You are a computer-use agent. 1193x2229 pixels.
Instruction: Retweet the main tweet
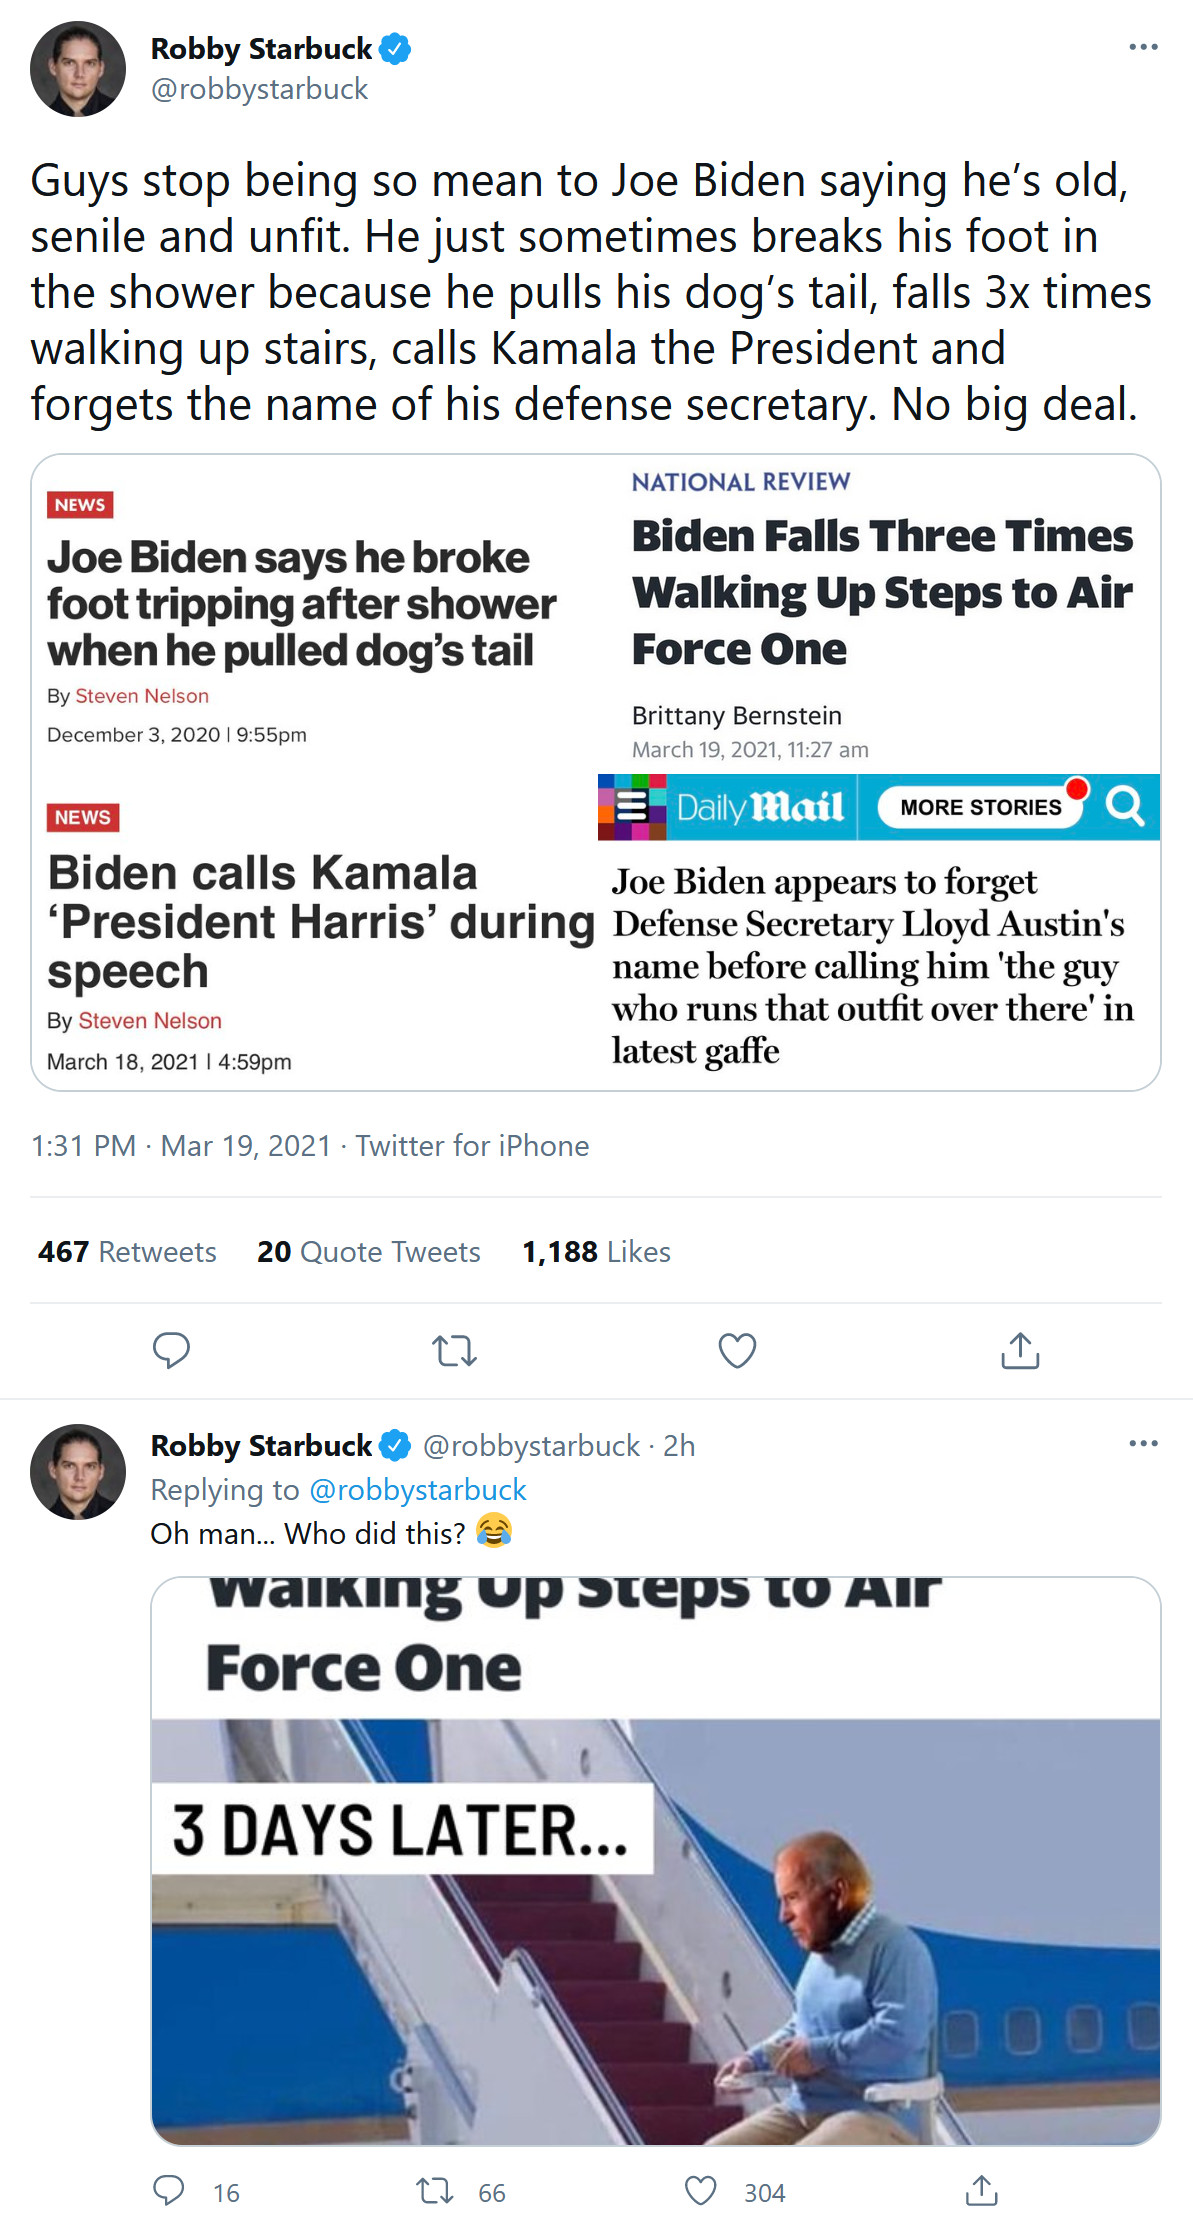tap(454, 1351)
